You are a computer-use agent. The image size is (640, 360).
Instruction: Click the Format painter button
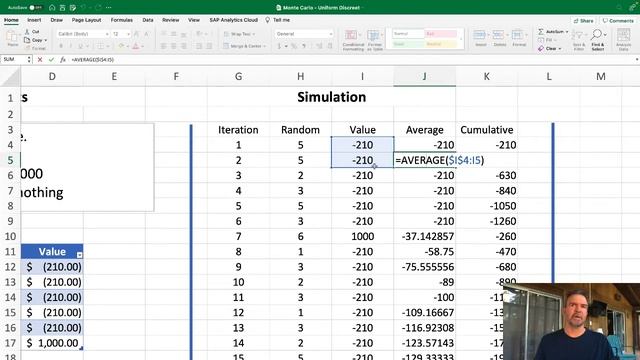click(x=35, y=48)
